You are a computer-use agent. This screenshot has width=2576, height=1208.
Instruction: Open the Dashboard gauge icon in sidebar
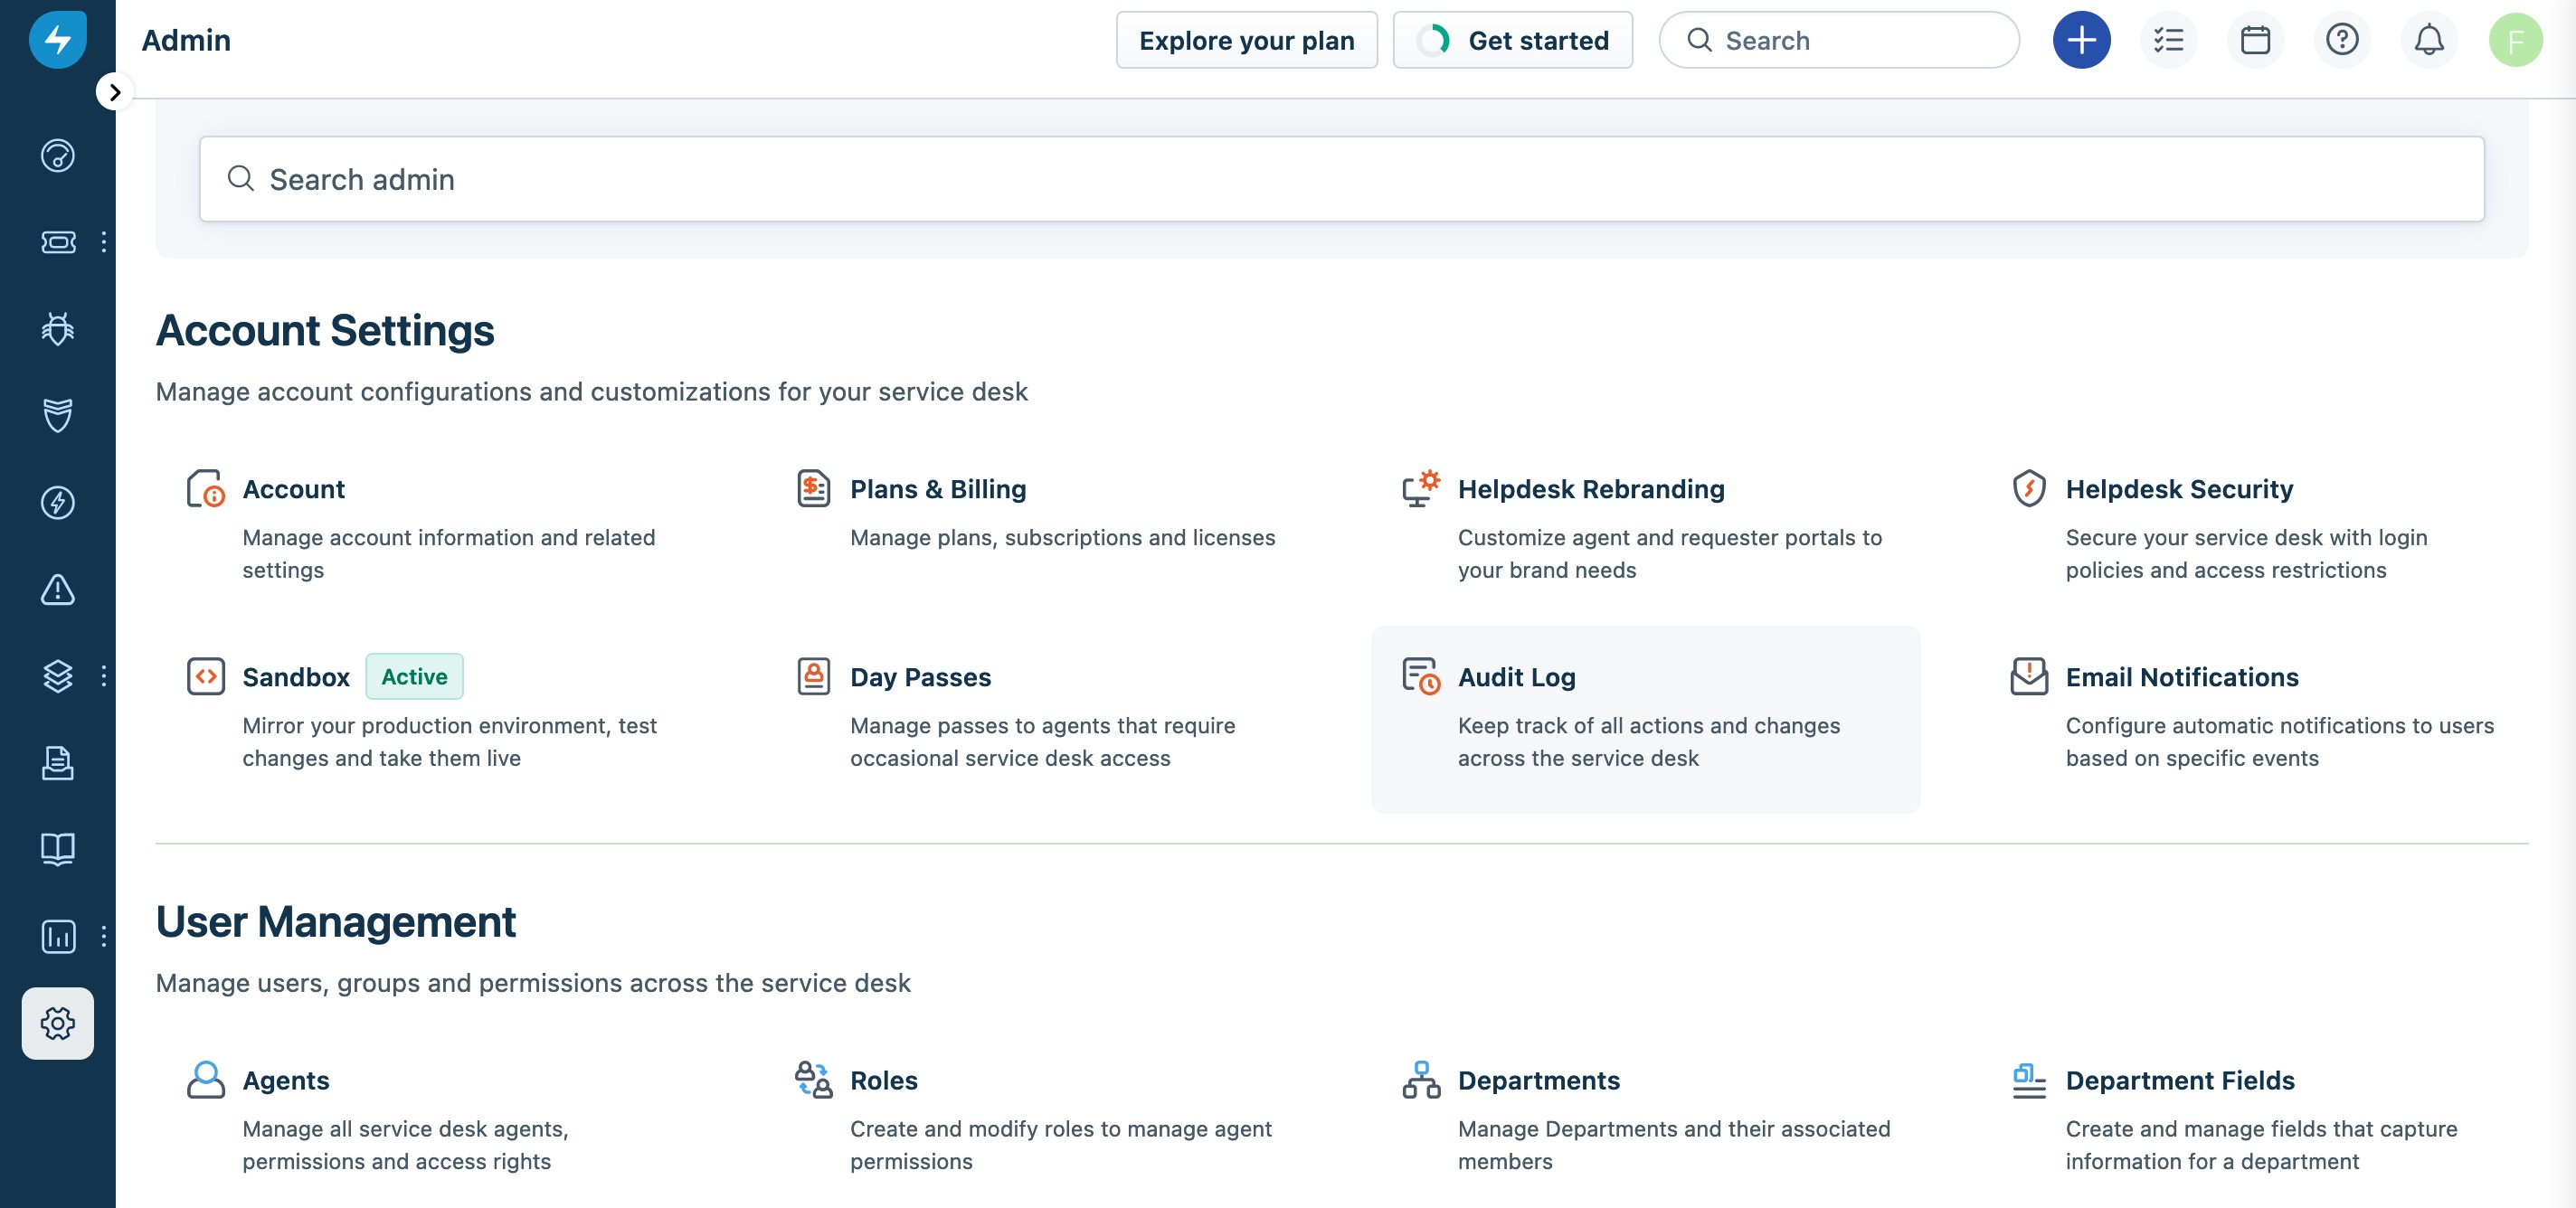[57, 155]
